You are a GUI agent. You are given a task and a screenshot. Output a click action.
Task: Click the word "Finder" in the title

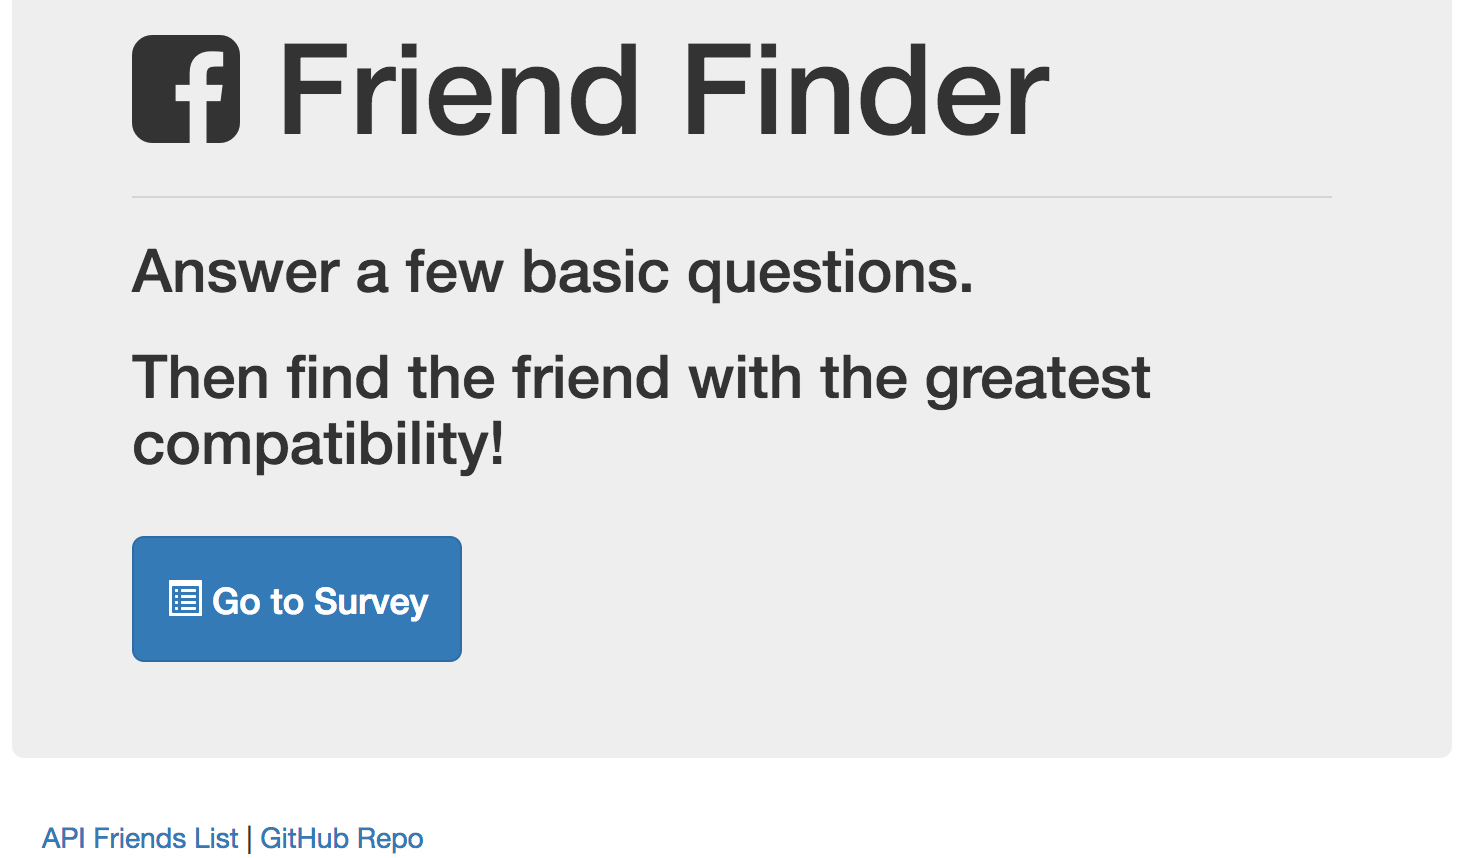pyautogui.click(x=865, y=92)
